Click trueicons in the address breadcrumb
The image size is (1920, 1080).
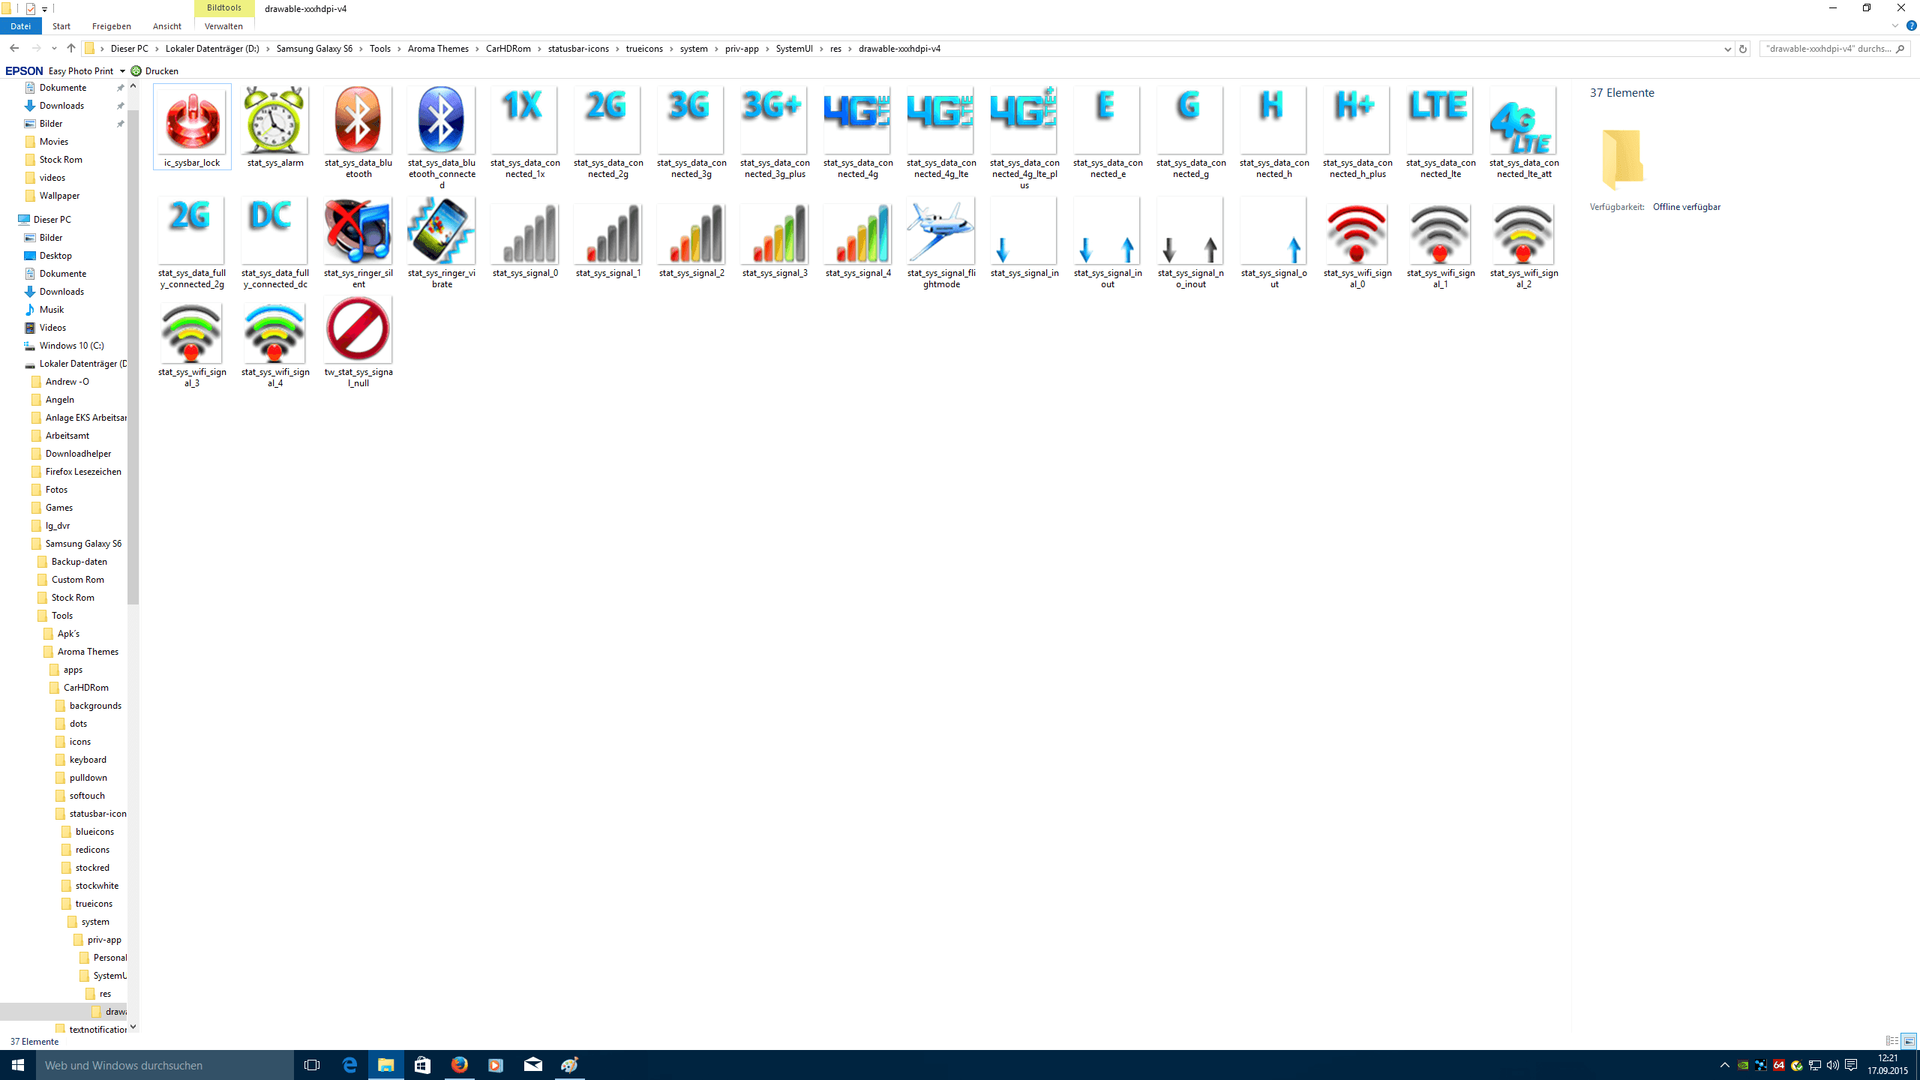[644, 48]
